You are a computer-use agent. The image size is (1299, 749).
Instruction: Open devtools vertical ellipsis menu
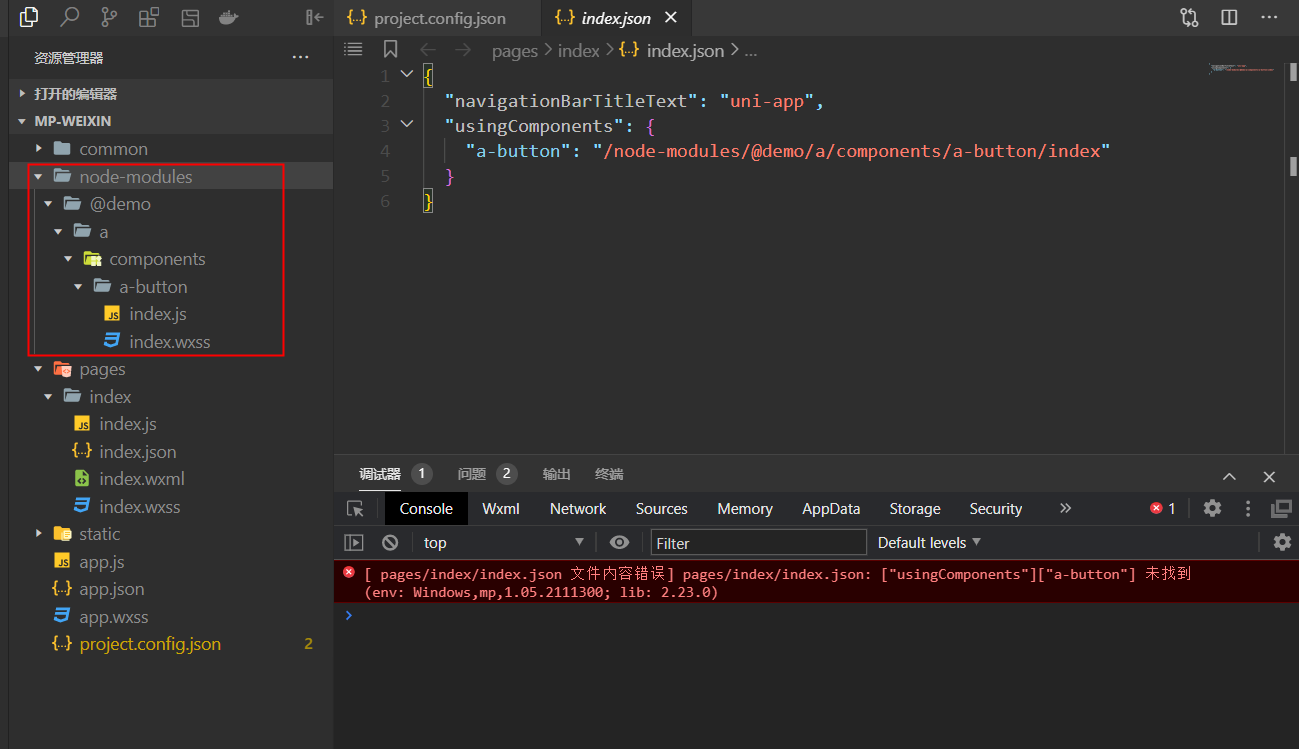click(1247, 508)
